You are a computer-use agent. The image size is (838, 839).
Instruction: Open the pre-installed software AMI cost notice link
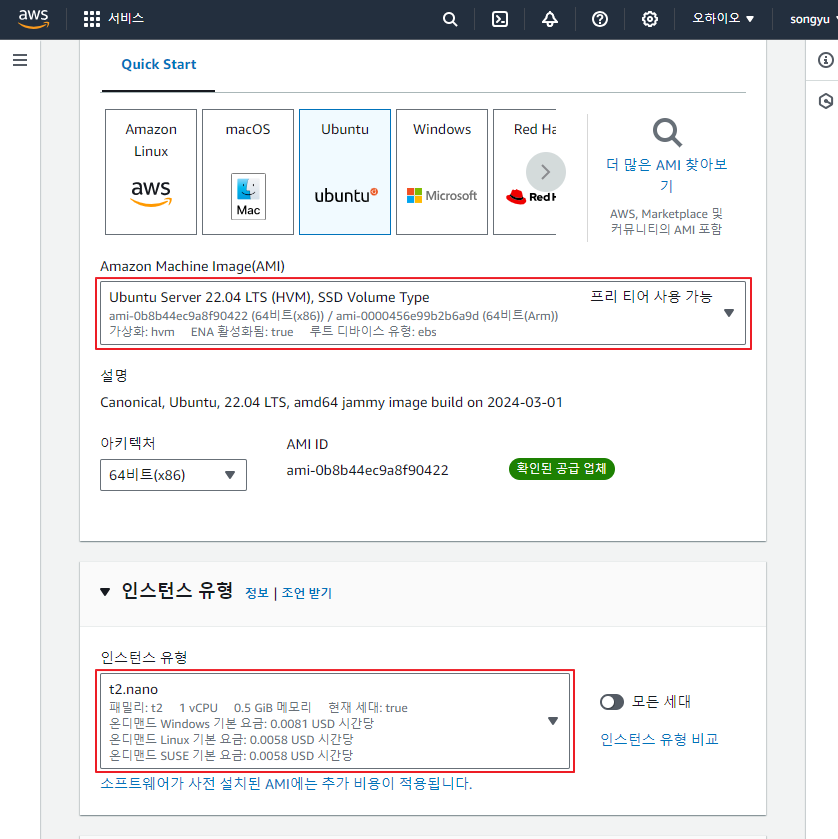pos(286,784)
